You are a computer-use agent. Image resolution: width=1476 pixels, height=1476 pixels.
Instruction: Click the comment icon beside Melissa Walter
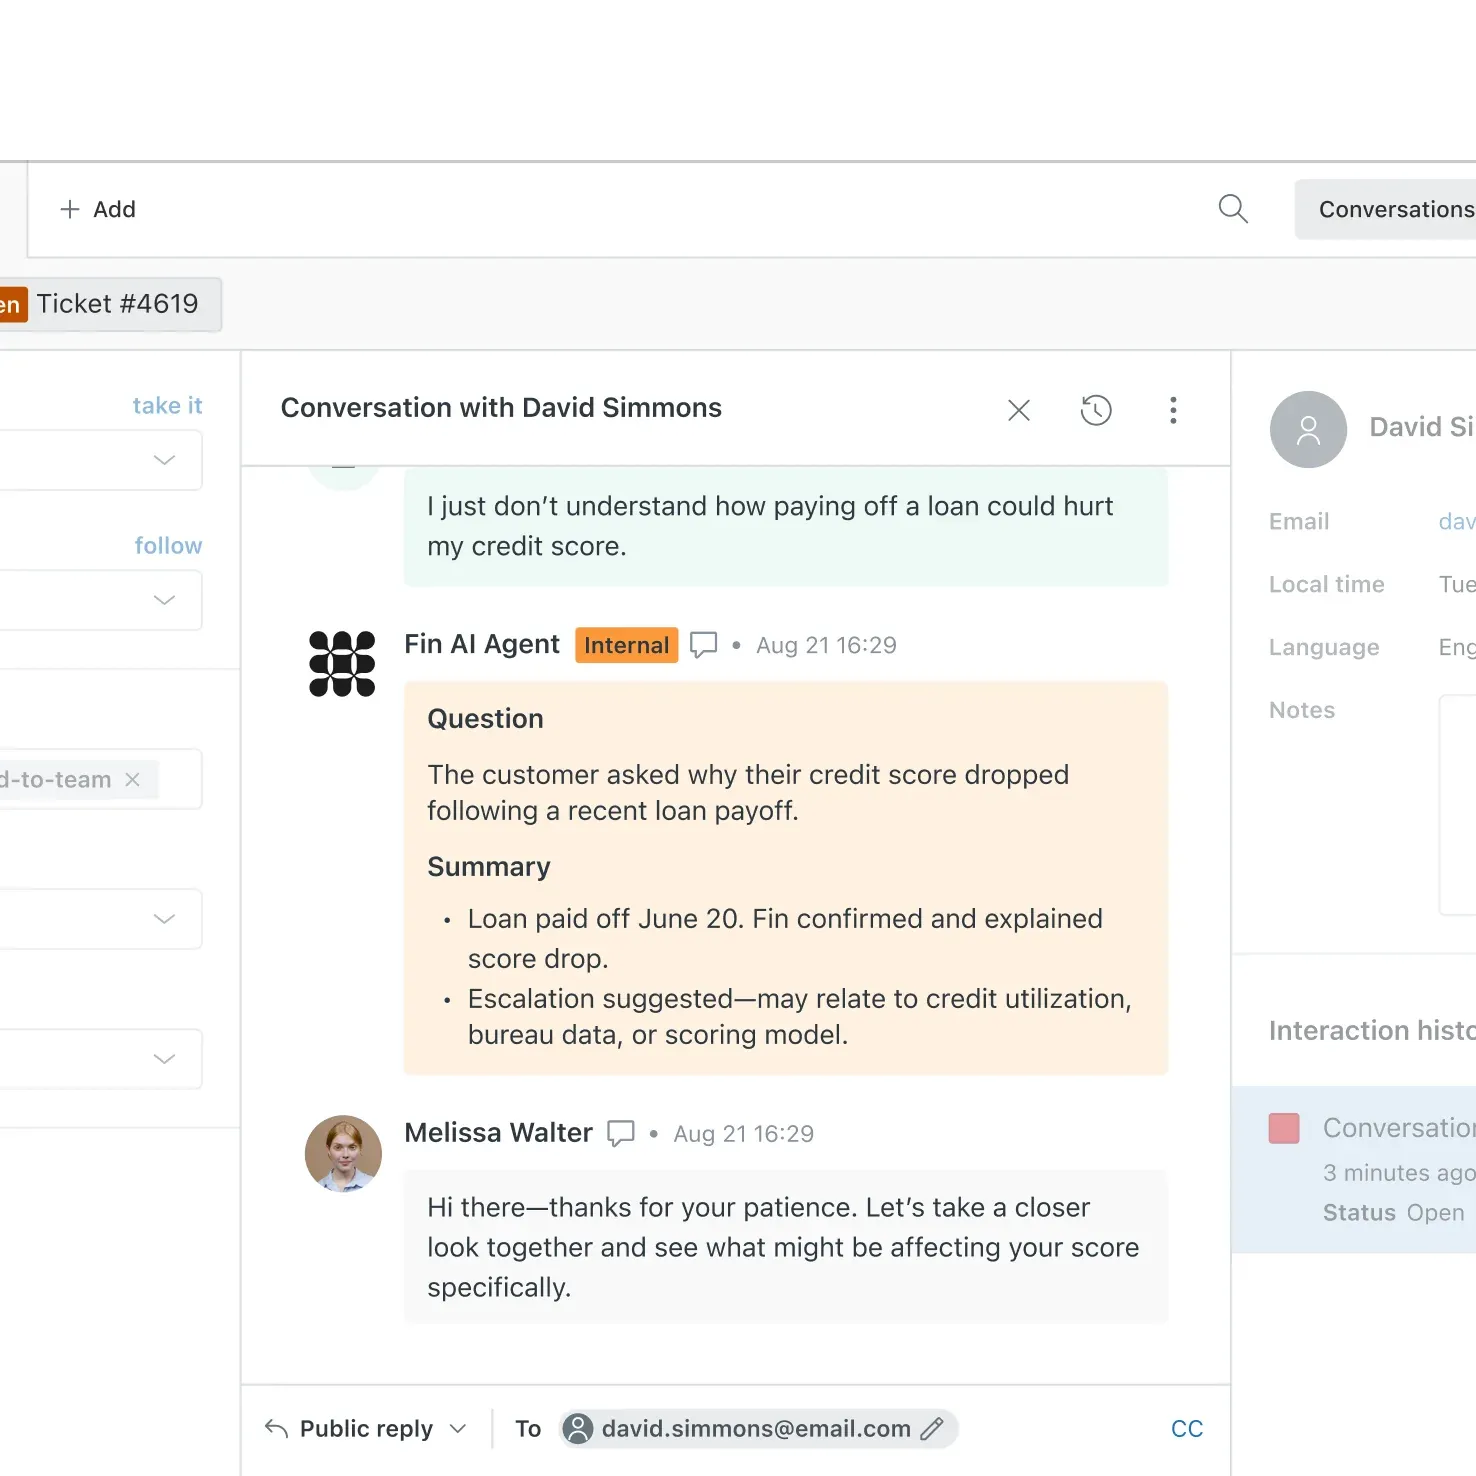coord(621,1133)
